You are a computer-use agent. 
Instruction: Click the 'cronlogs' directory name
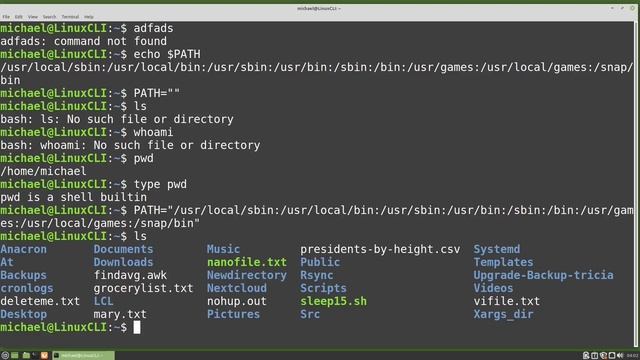(27, 289)
